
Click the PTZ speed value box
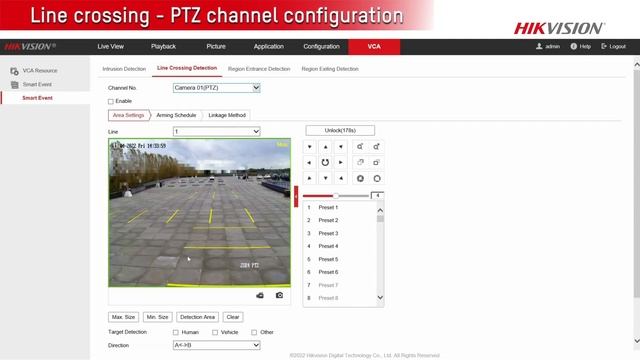[x=377, y=196]
